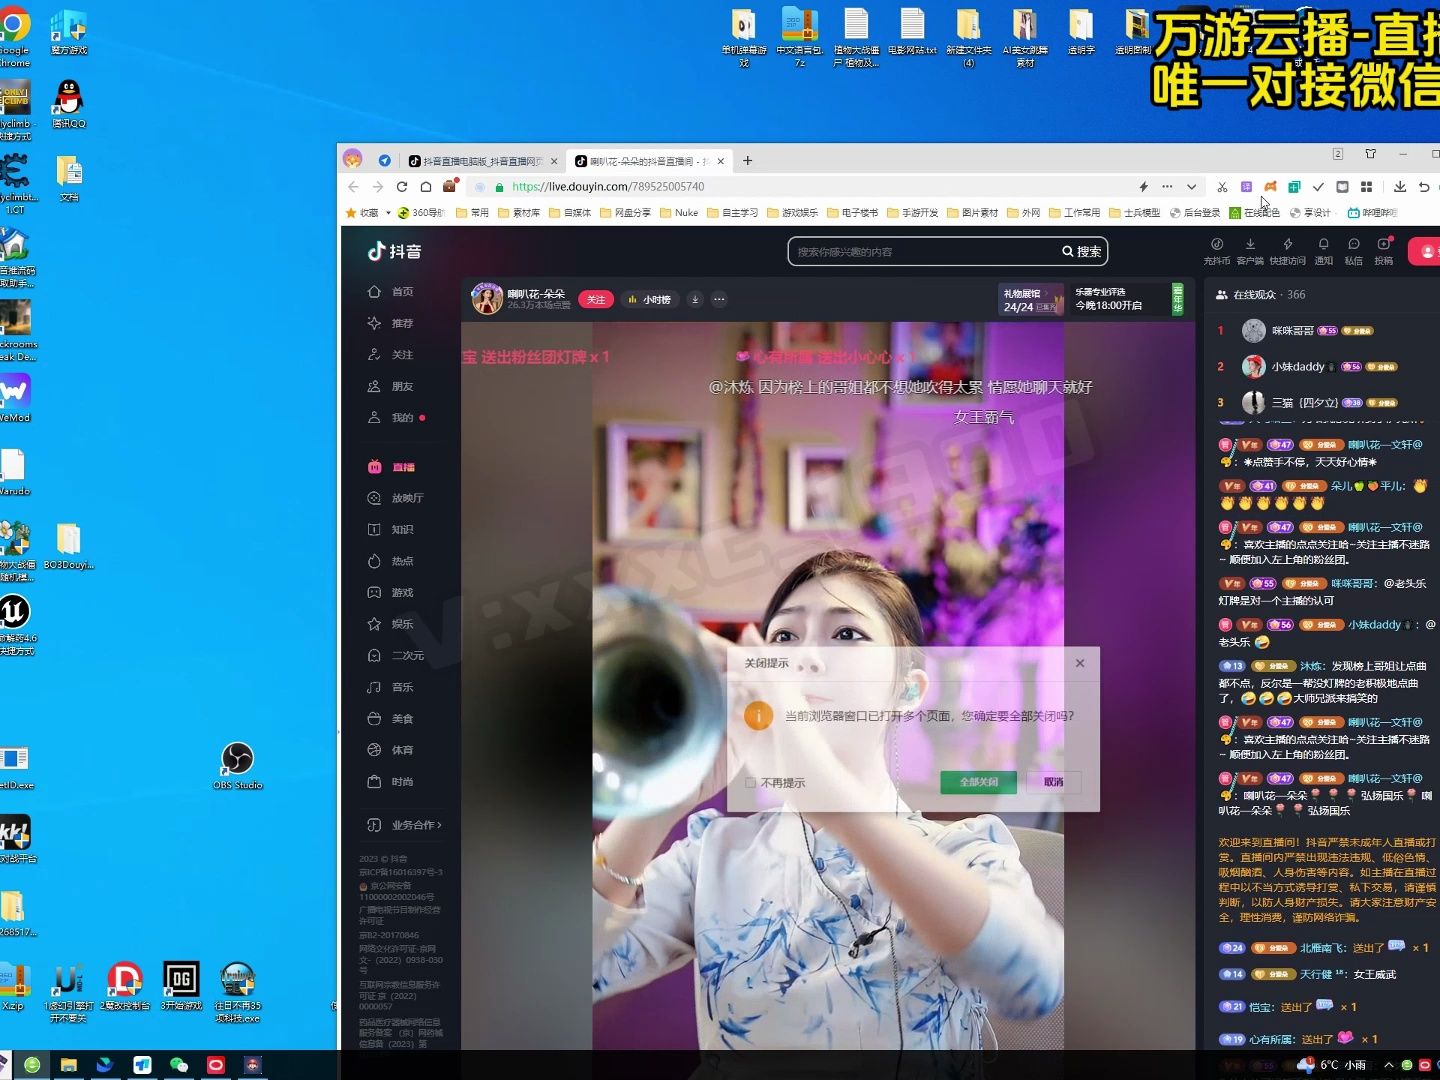Open 首页 in the Douyin sidebar

[x=391, y=291]
